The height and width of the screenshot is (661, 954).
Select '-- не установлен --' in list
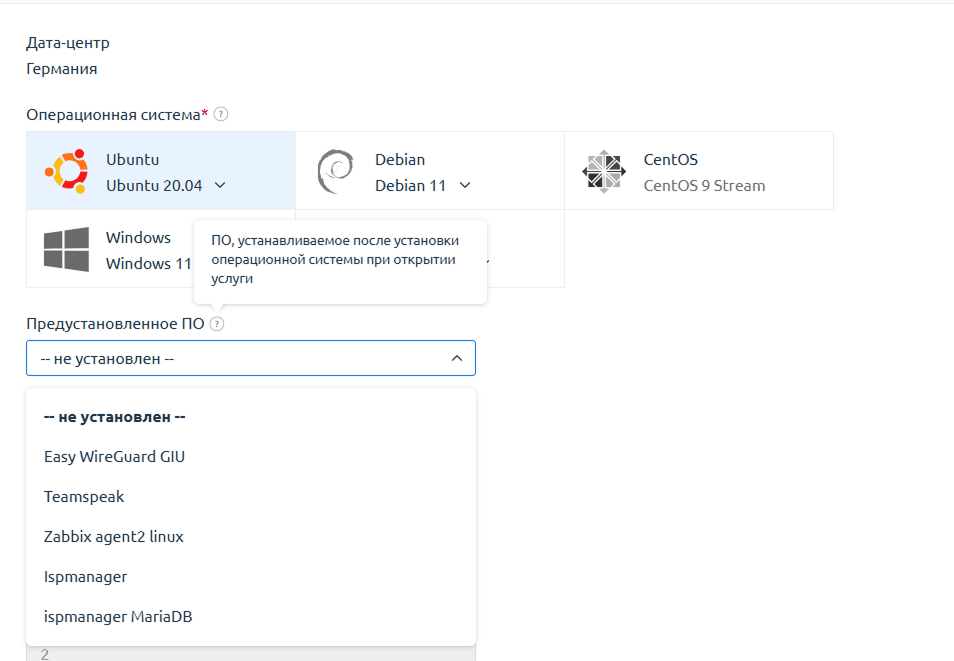click(251, 417)
